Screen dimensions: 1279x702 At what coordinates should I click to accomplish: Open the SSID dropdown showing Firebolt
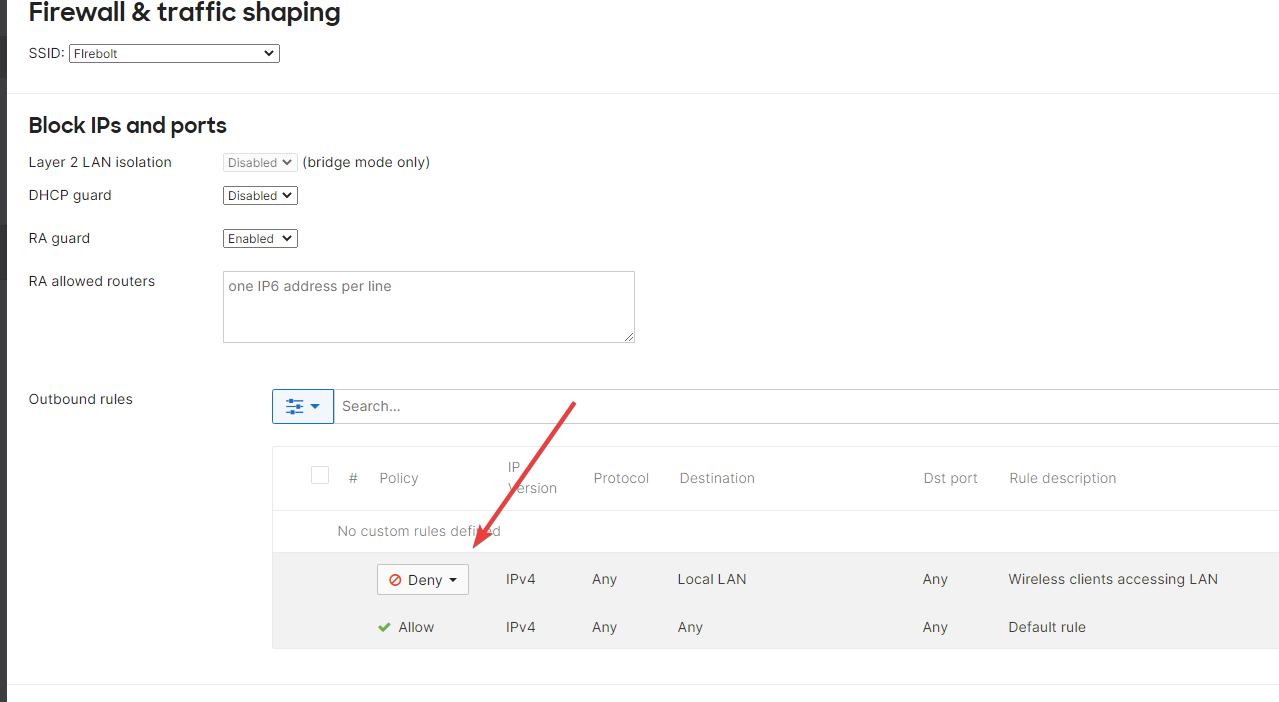(x=173, y=53)
